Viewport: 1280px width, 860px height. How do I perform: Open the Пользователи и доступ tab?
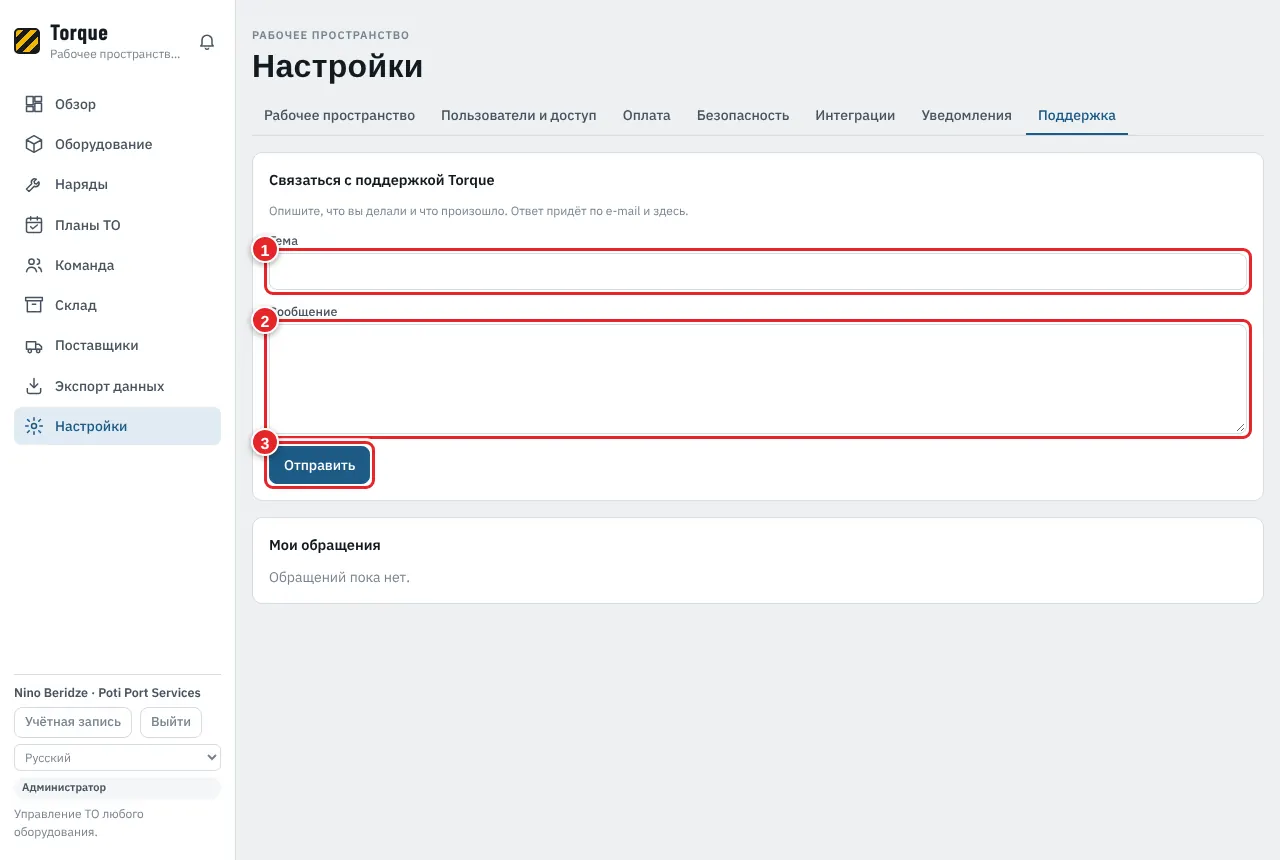pos(518,115)
